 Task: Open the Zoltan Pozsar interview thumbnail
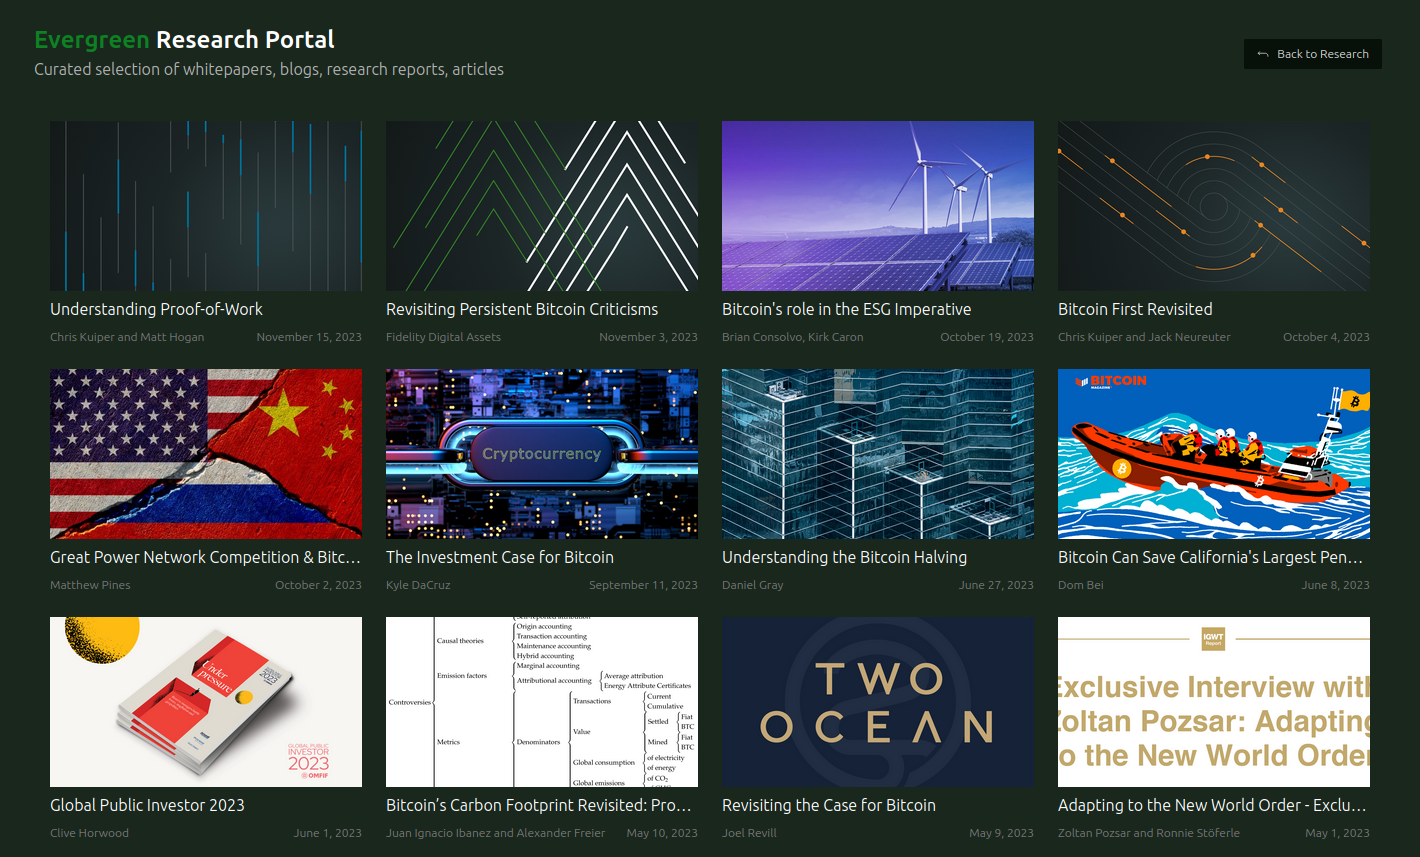pos(1214,702)
